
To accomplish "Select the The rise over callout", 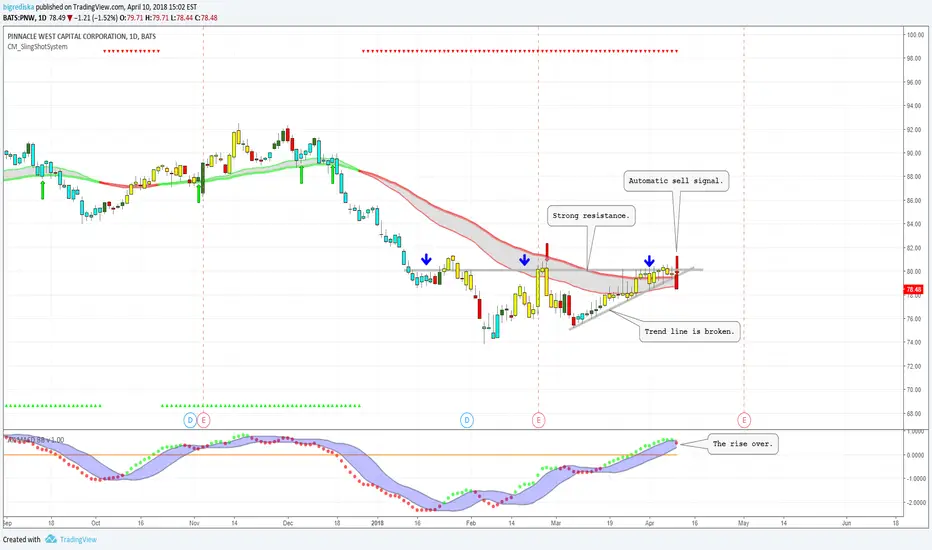I will (x=742, y=444).
